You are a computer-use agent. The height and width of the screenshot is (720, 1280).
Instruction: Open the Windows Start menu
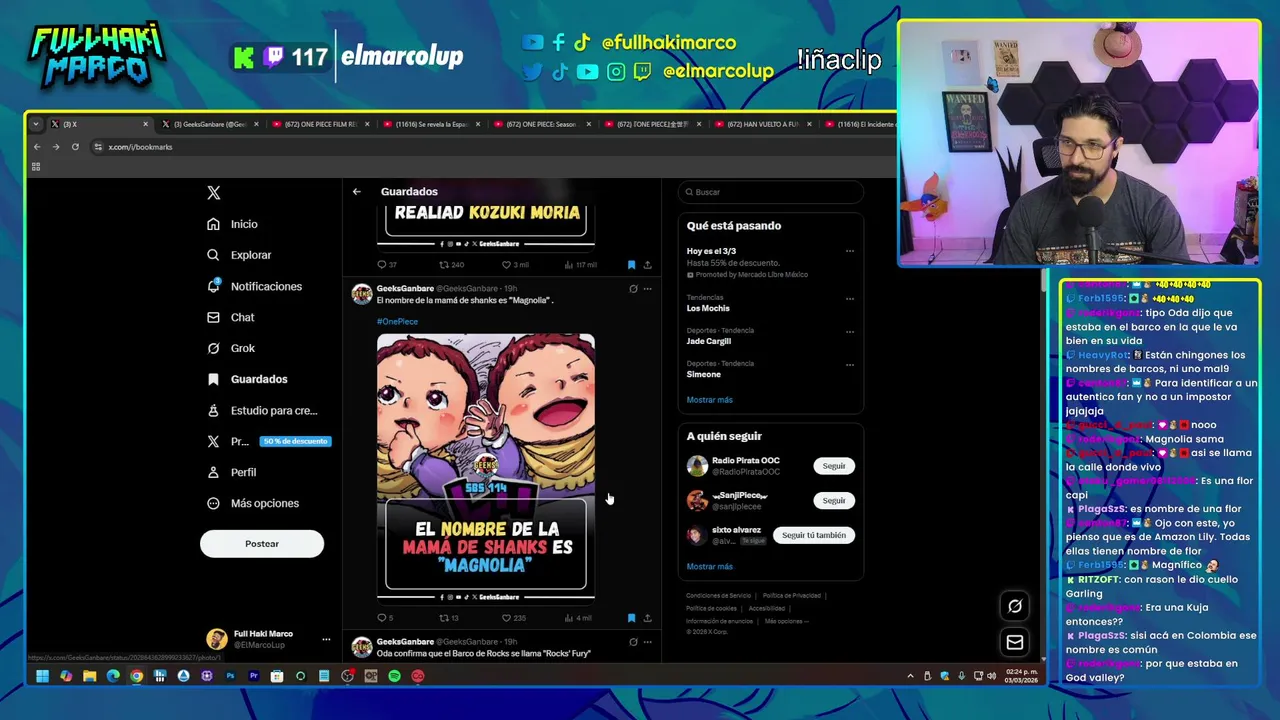pos(42,676)
